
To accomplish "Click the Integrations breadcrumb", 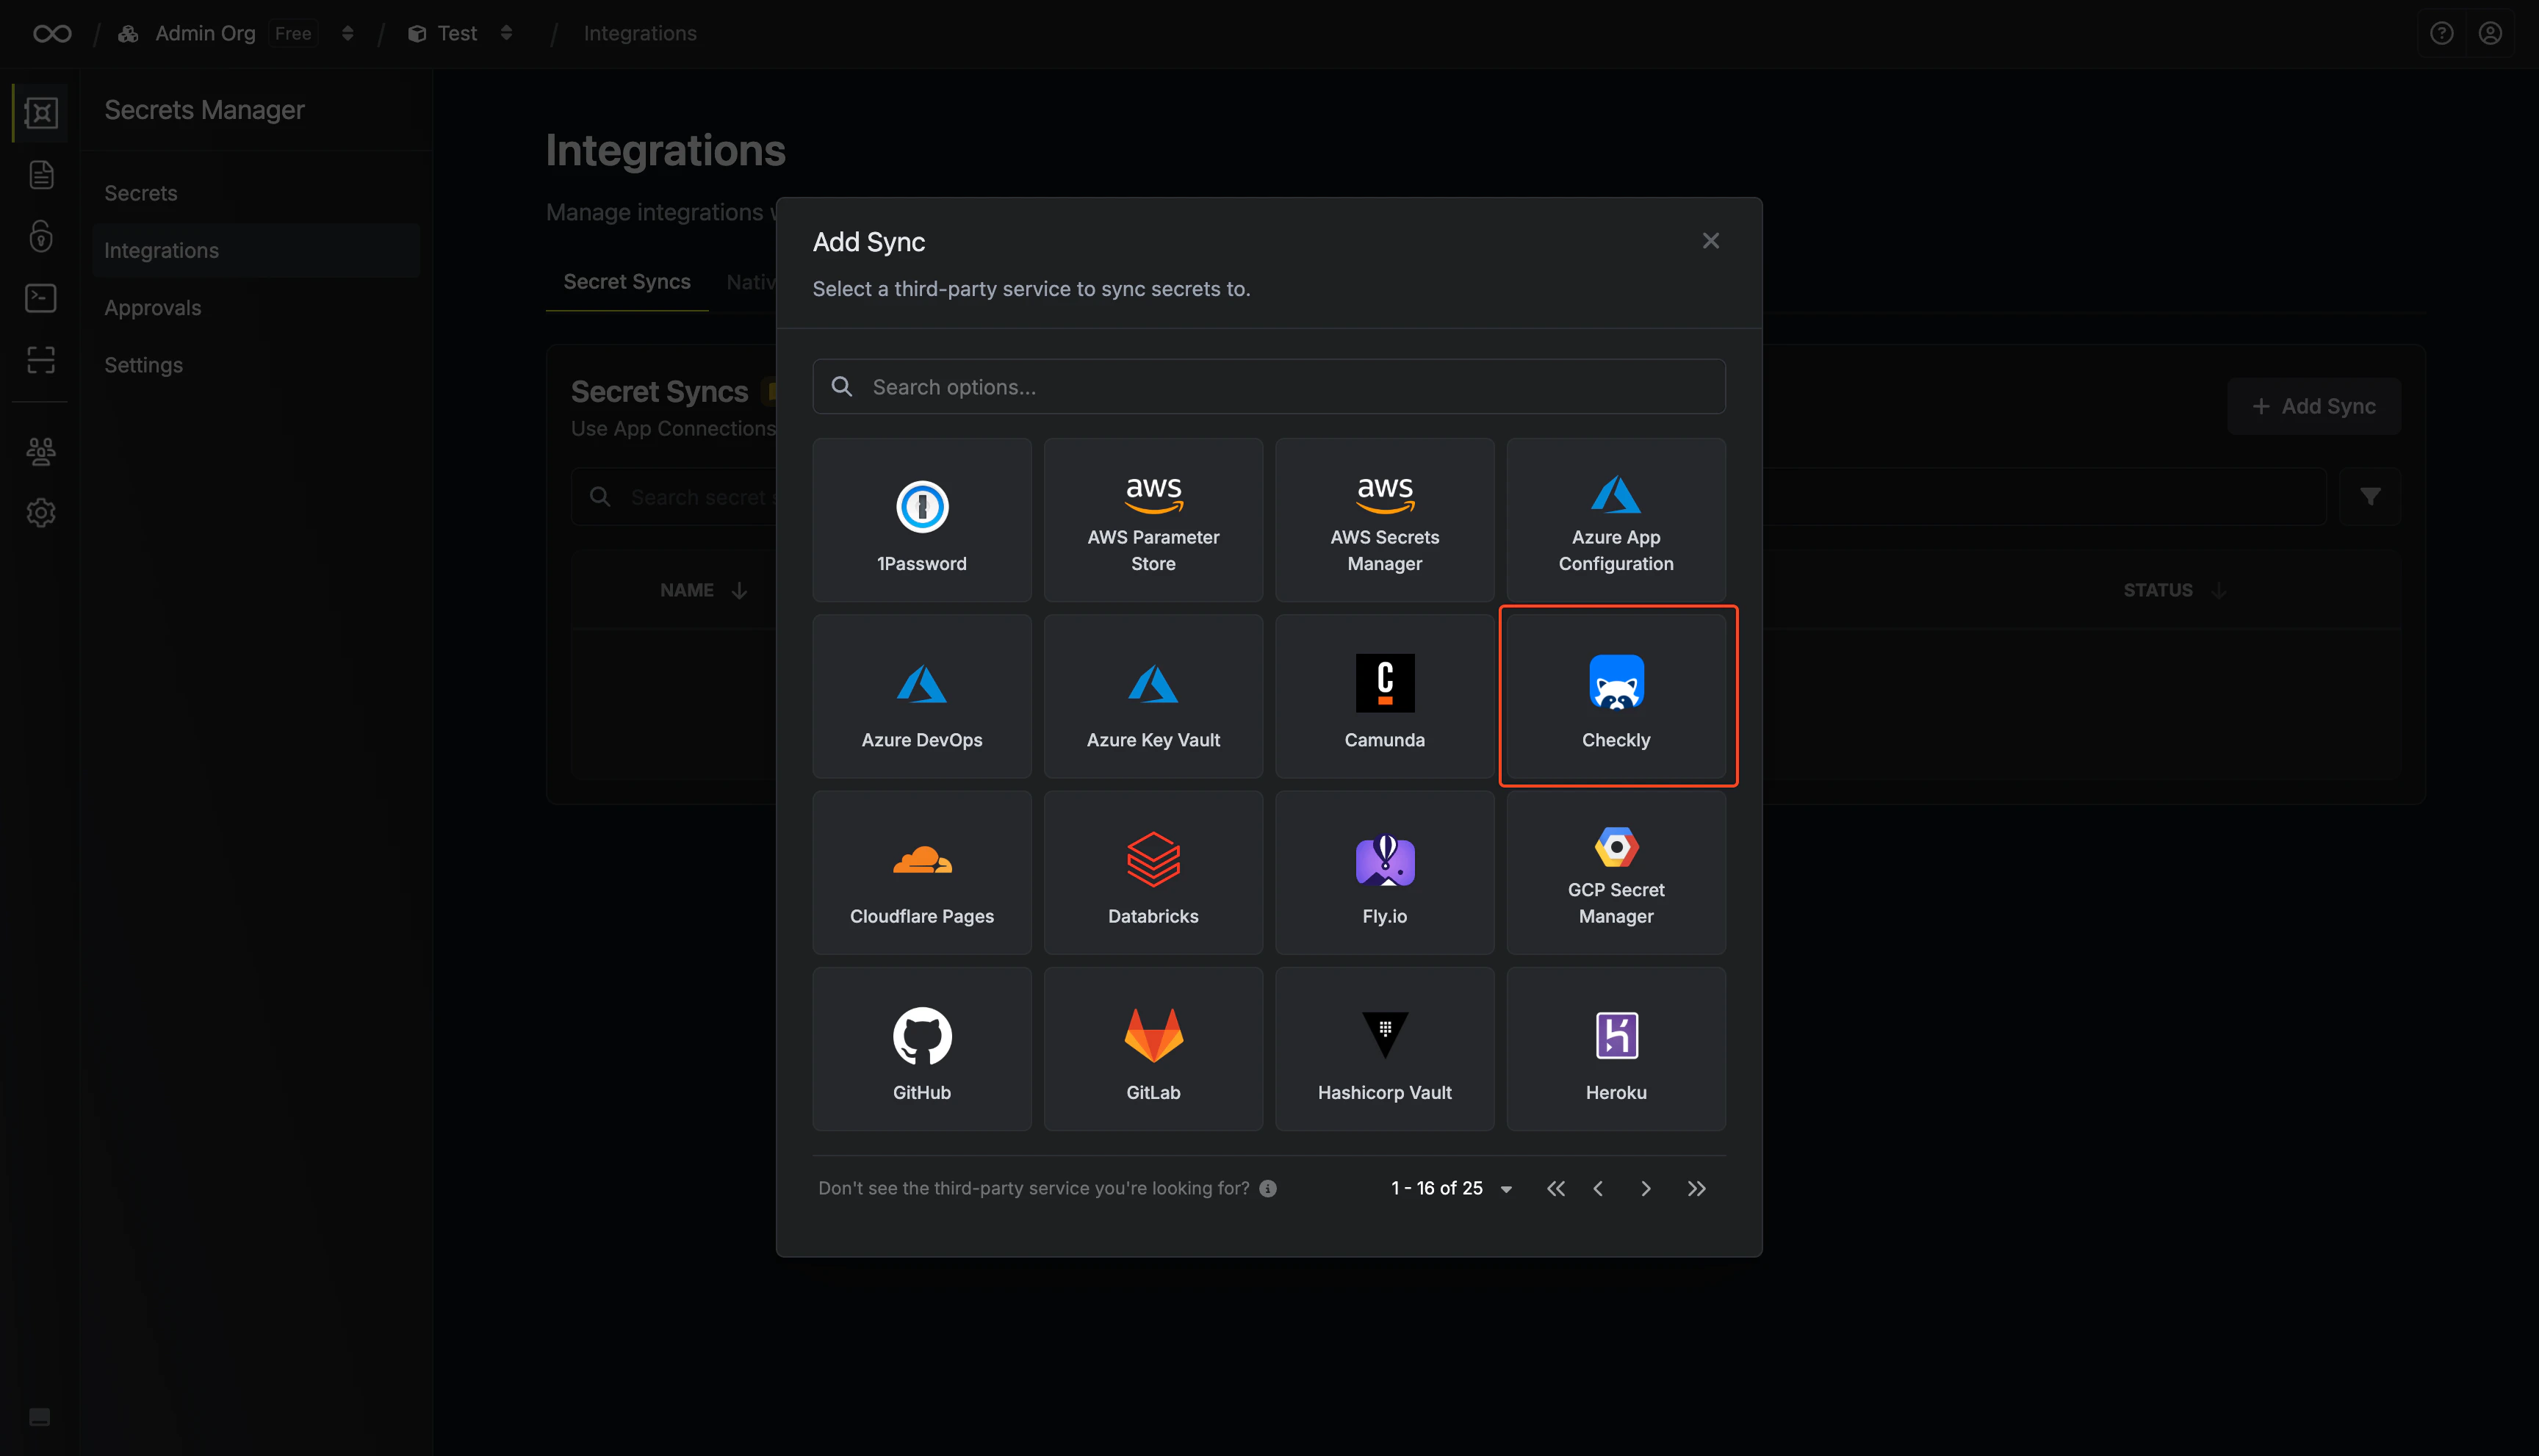I will point(640,34).
